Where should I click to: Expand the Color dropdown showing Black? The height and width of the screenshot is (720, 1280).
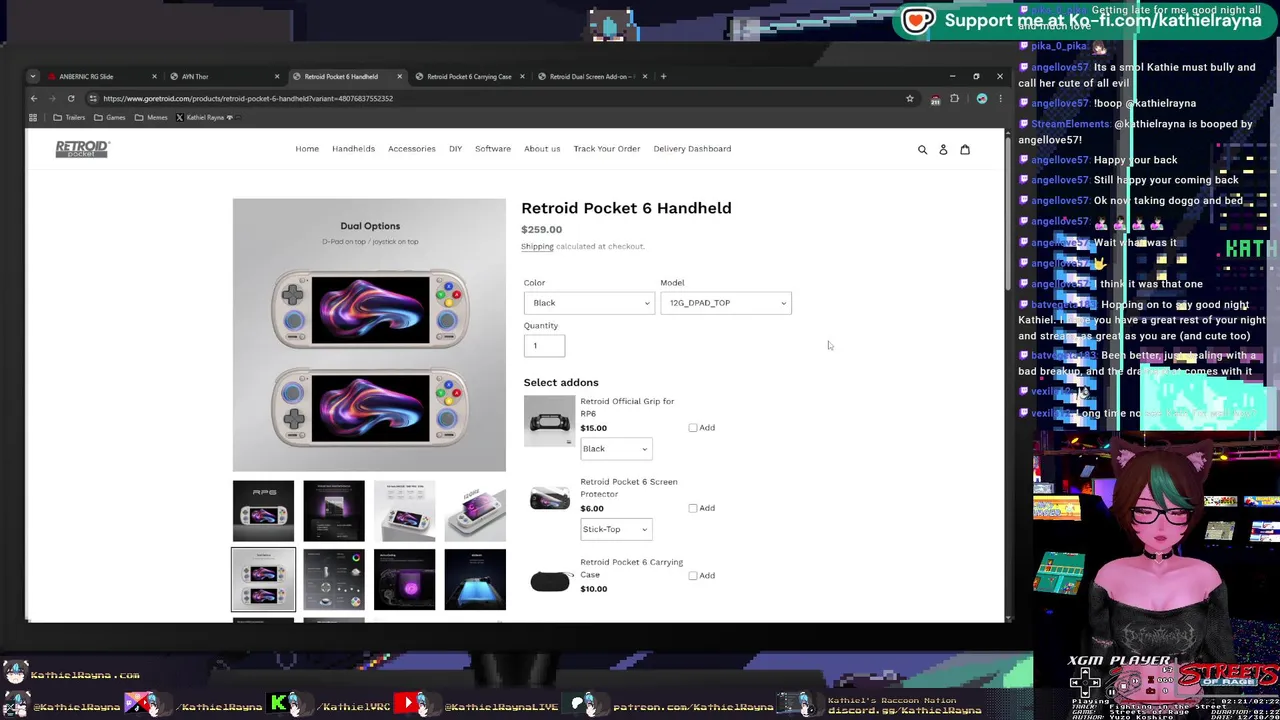click(589, 303)
